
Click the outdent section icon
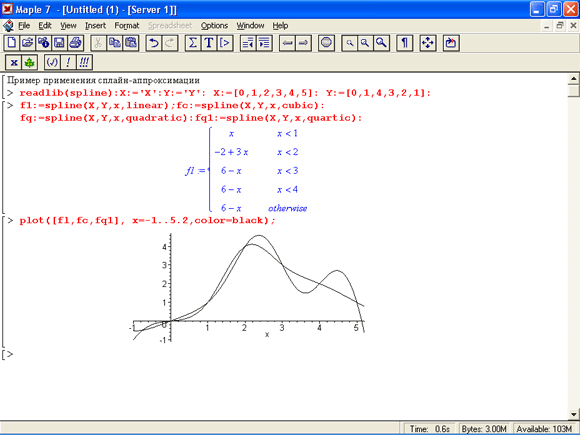click(x=247, y=43)
